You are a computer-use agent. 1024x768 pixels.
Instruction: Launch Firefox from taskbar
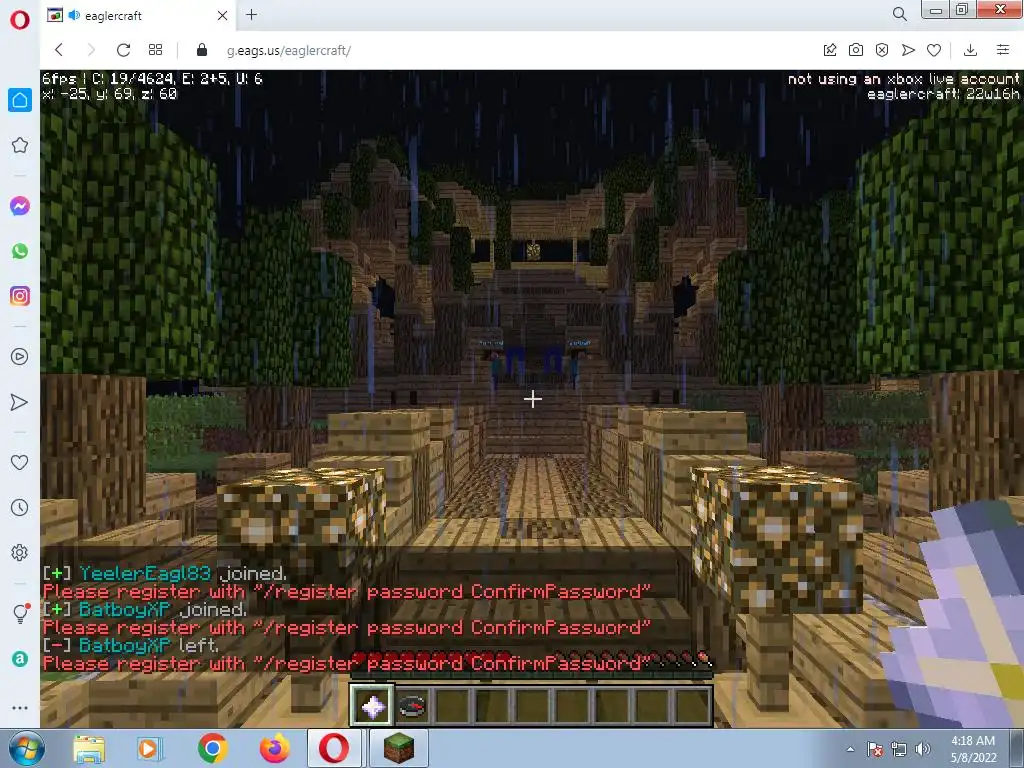pos(274,748)
